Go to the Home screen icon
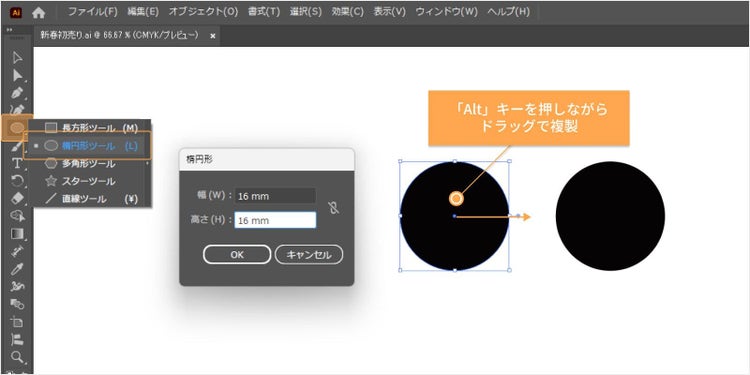The image size is (750, 375). pos(38,12)
